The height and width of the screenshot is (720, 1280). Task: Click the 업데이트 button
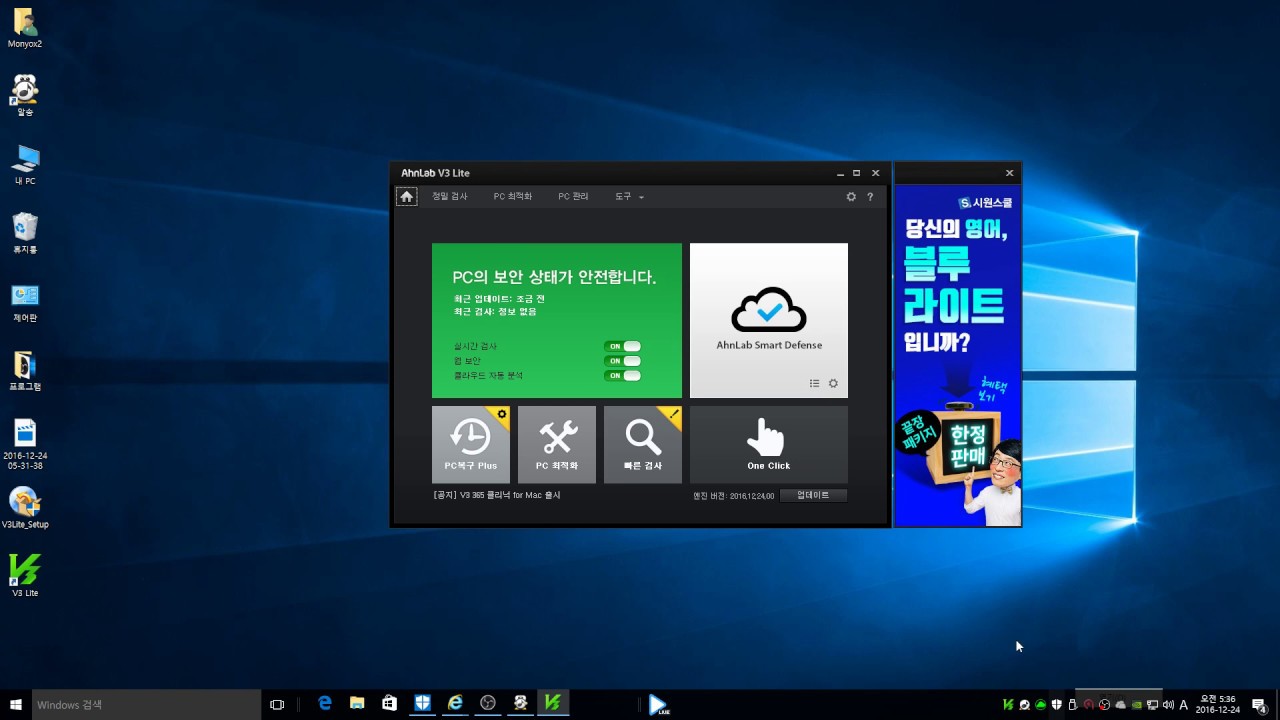click(813, 495)
